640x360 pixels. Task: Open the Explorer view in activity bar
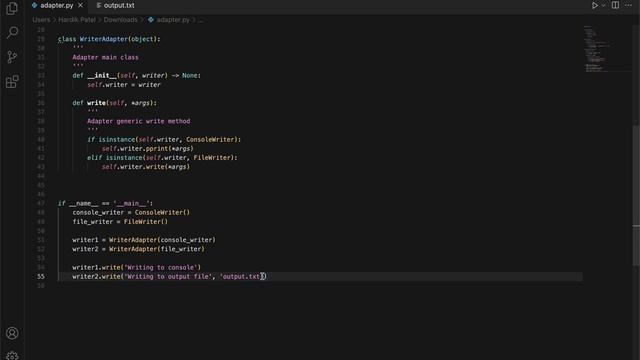(x=12, y=9)
